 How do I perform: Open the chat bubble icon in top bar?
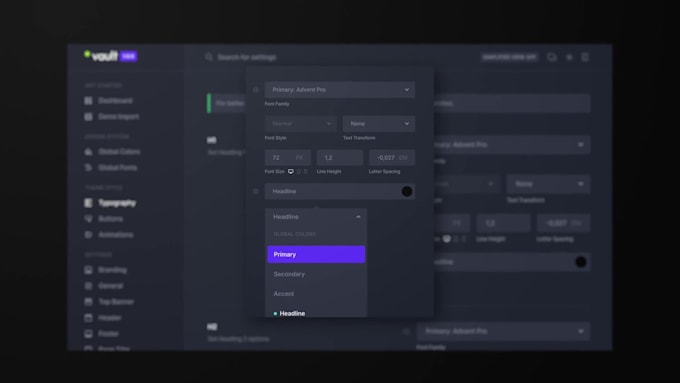(x=552, y=57)
